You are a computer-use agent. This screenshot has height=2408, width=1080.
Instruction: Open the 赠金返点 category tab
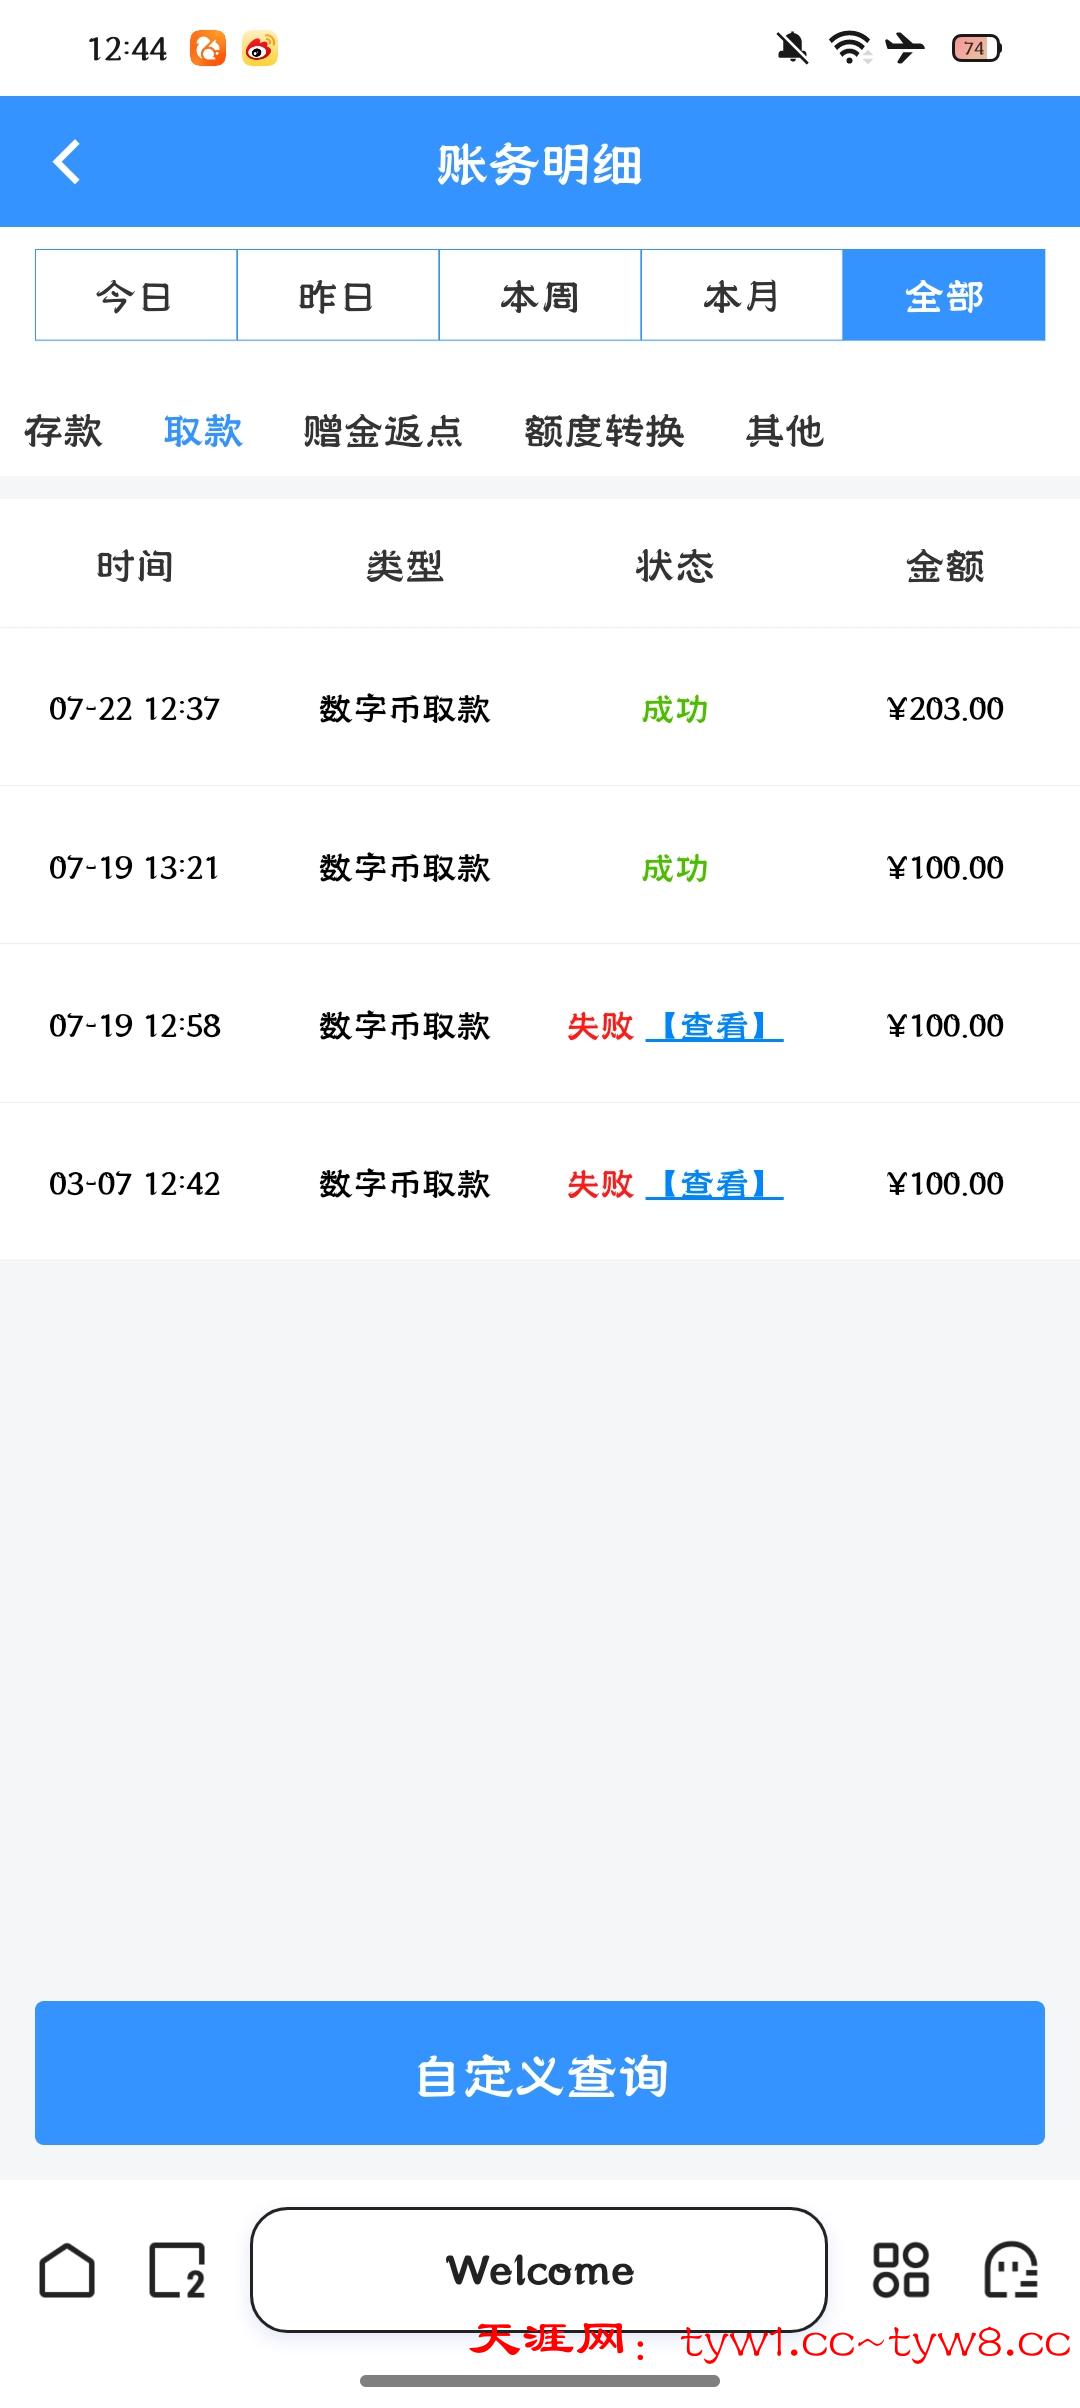tap(383, 432)
